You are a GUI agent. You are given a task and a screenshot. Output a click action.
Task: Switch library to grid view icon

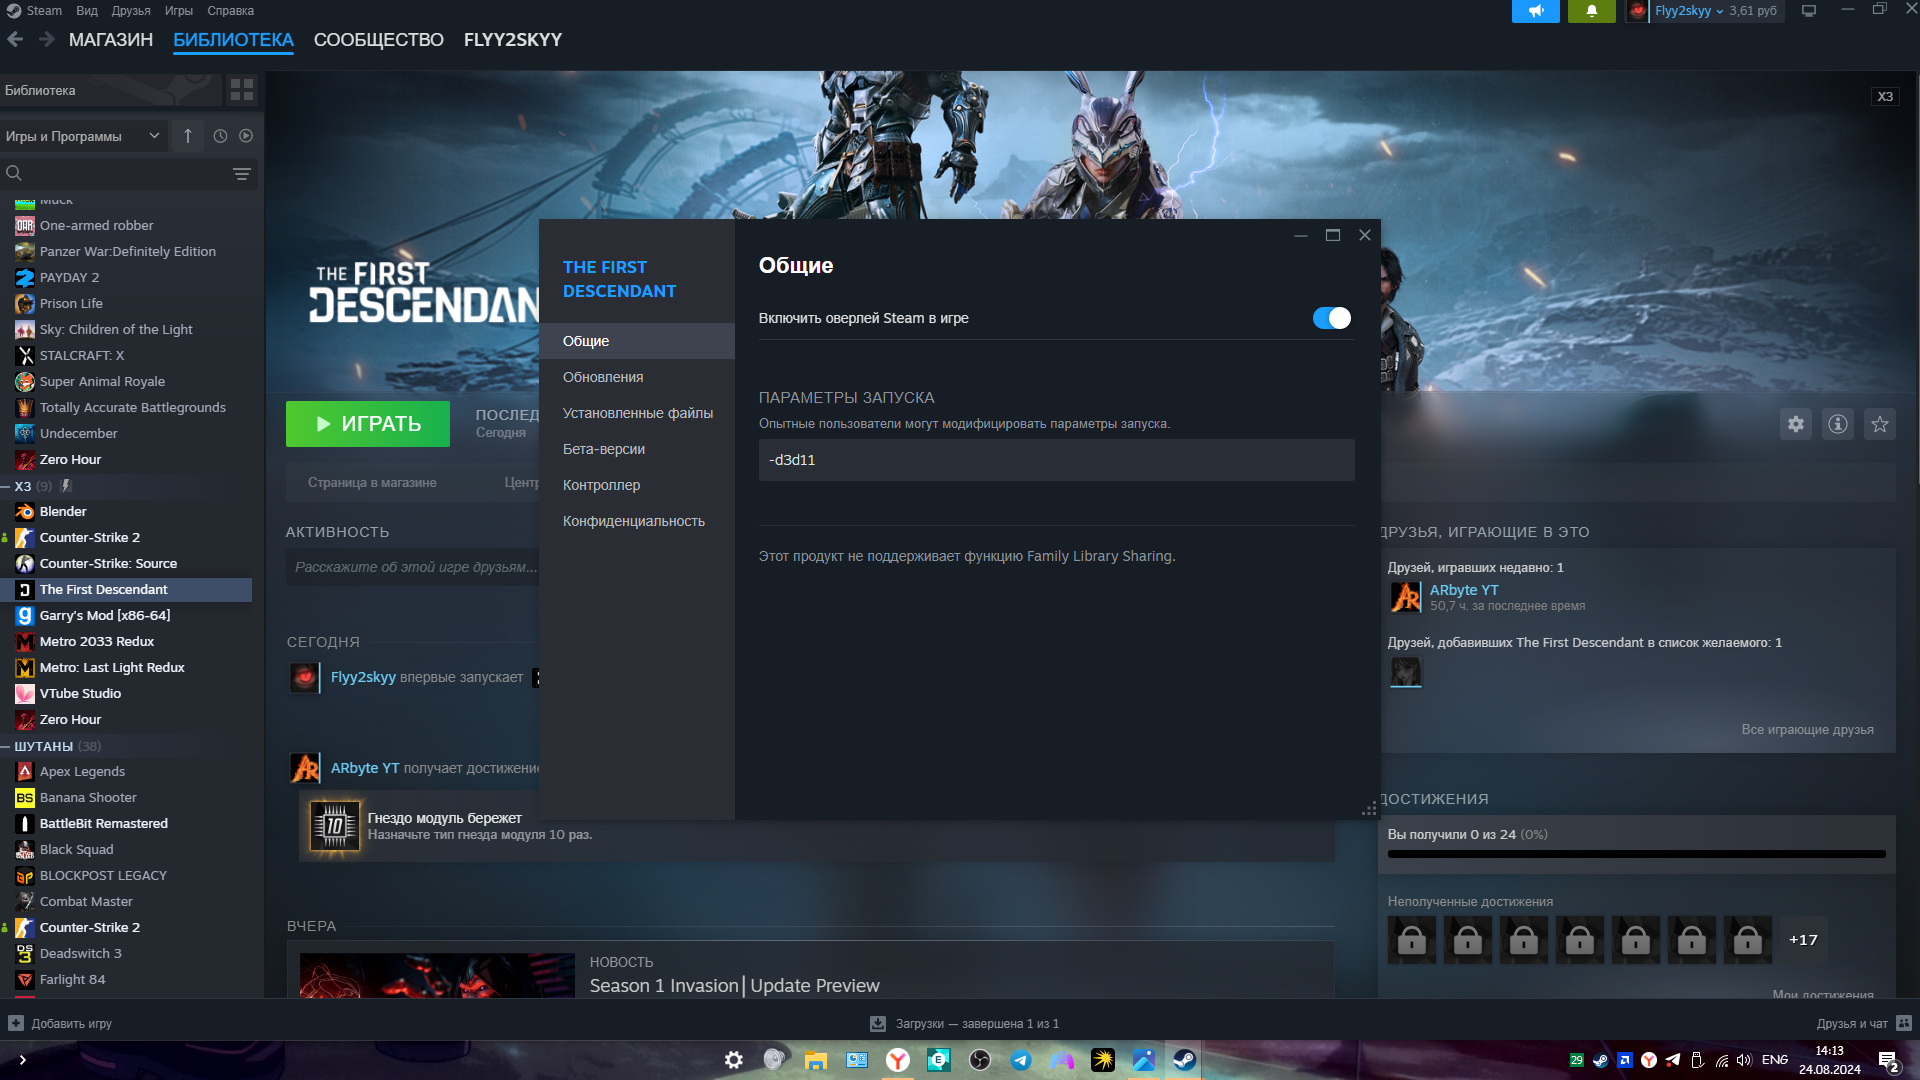pyautogui.click(x=242, y=90)
